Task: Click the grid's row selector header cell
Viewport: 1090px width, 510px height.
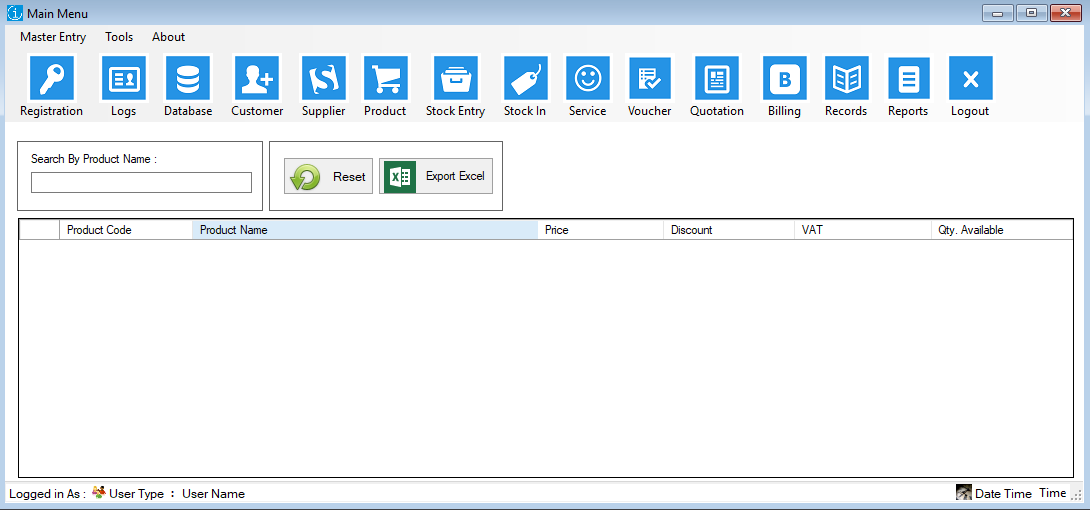Action: click(40, 230)
